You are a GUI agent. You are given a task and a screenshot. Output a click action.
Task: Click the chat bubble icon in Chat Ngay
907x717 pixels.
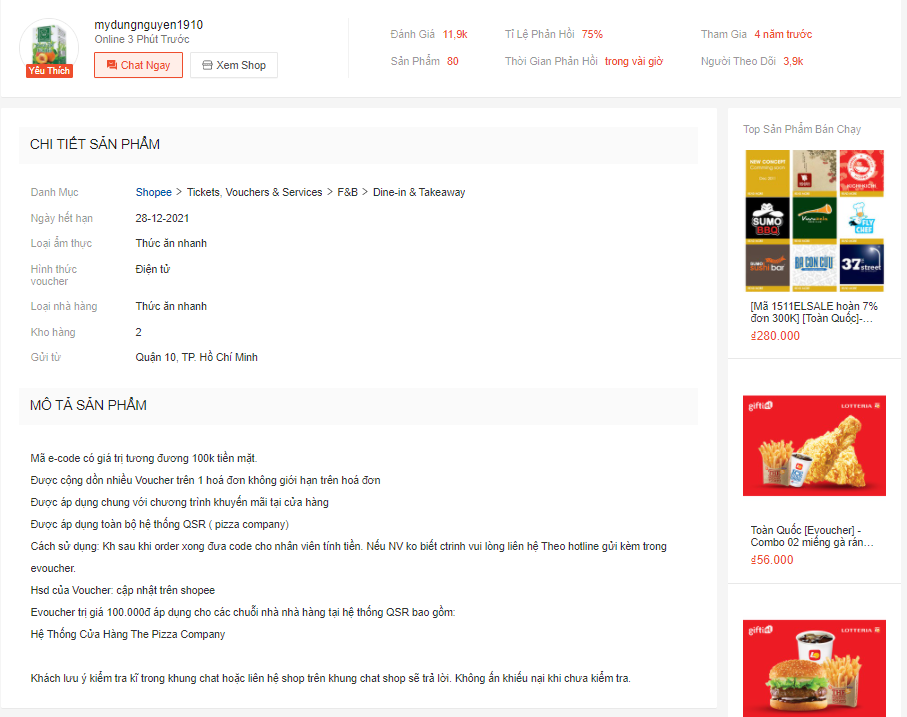tap(112, 65)
